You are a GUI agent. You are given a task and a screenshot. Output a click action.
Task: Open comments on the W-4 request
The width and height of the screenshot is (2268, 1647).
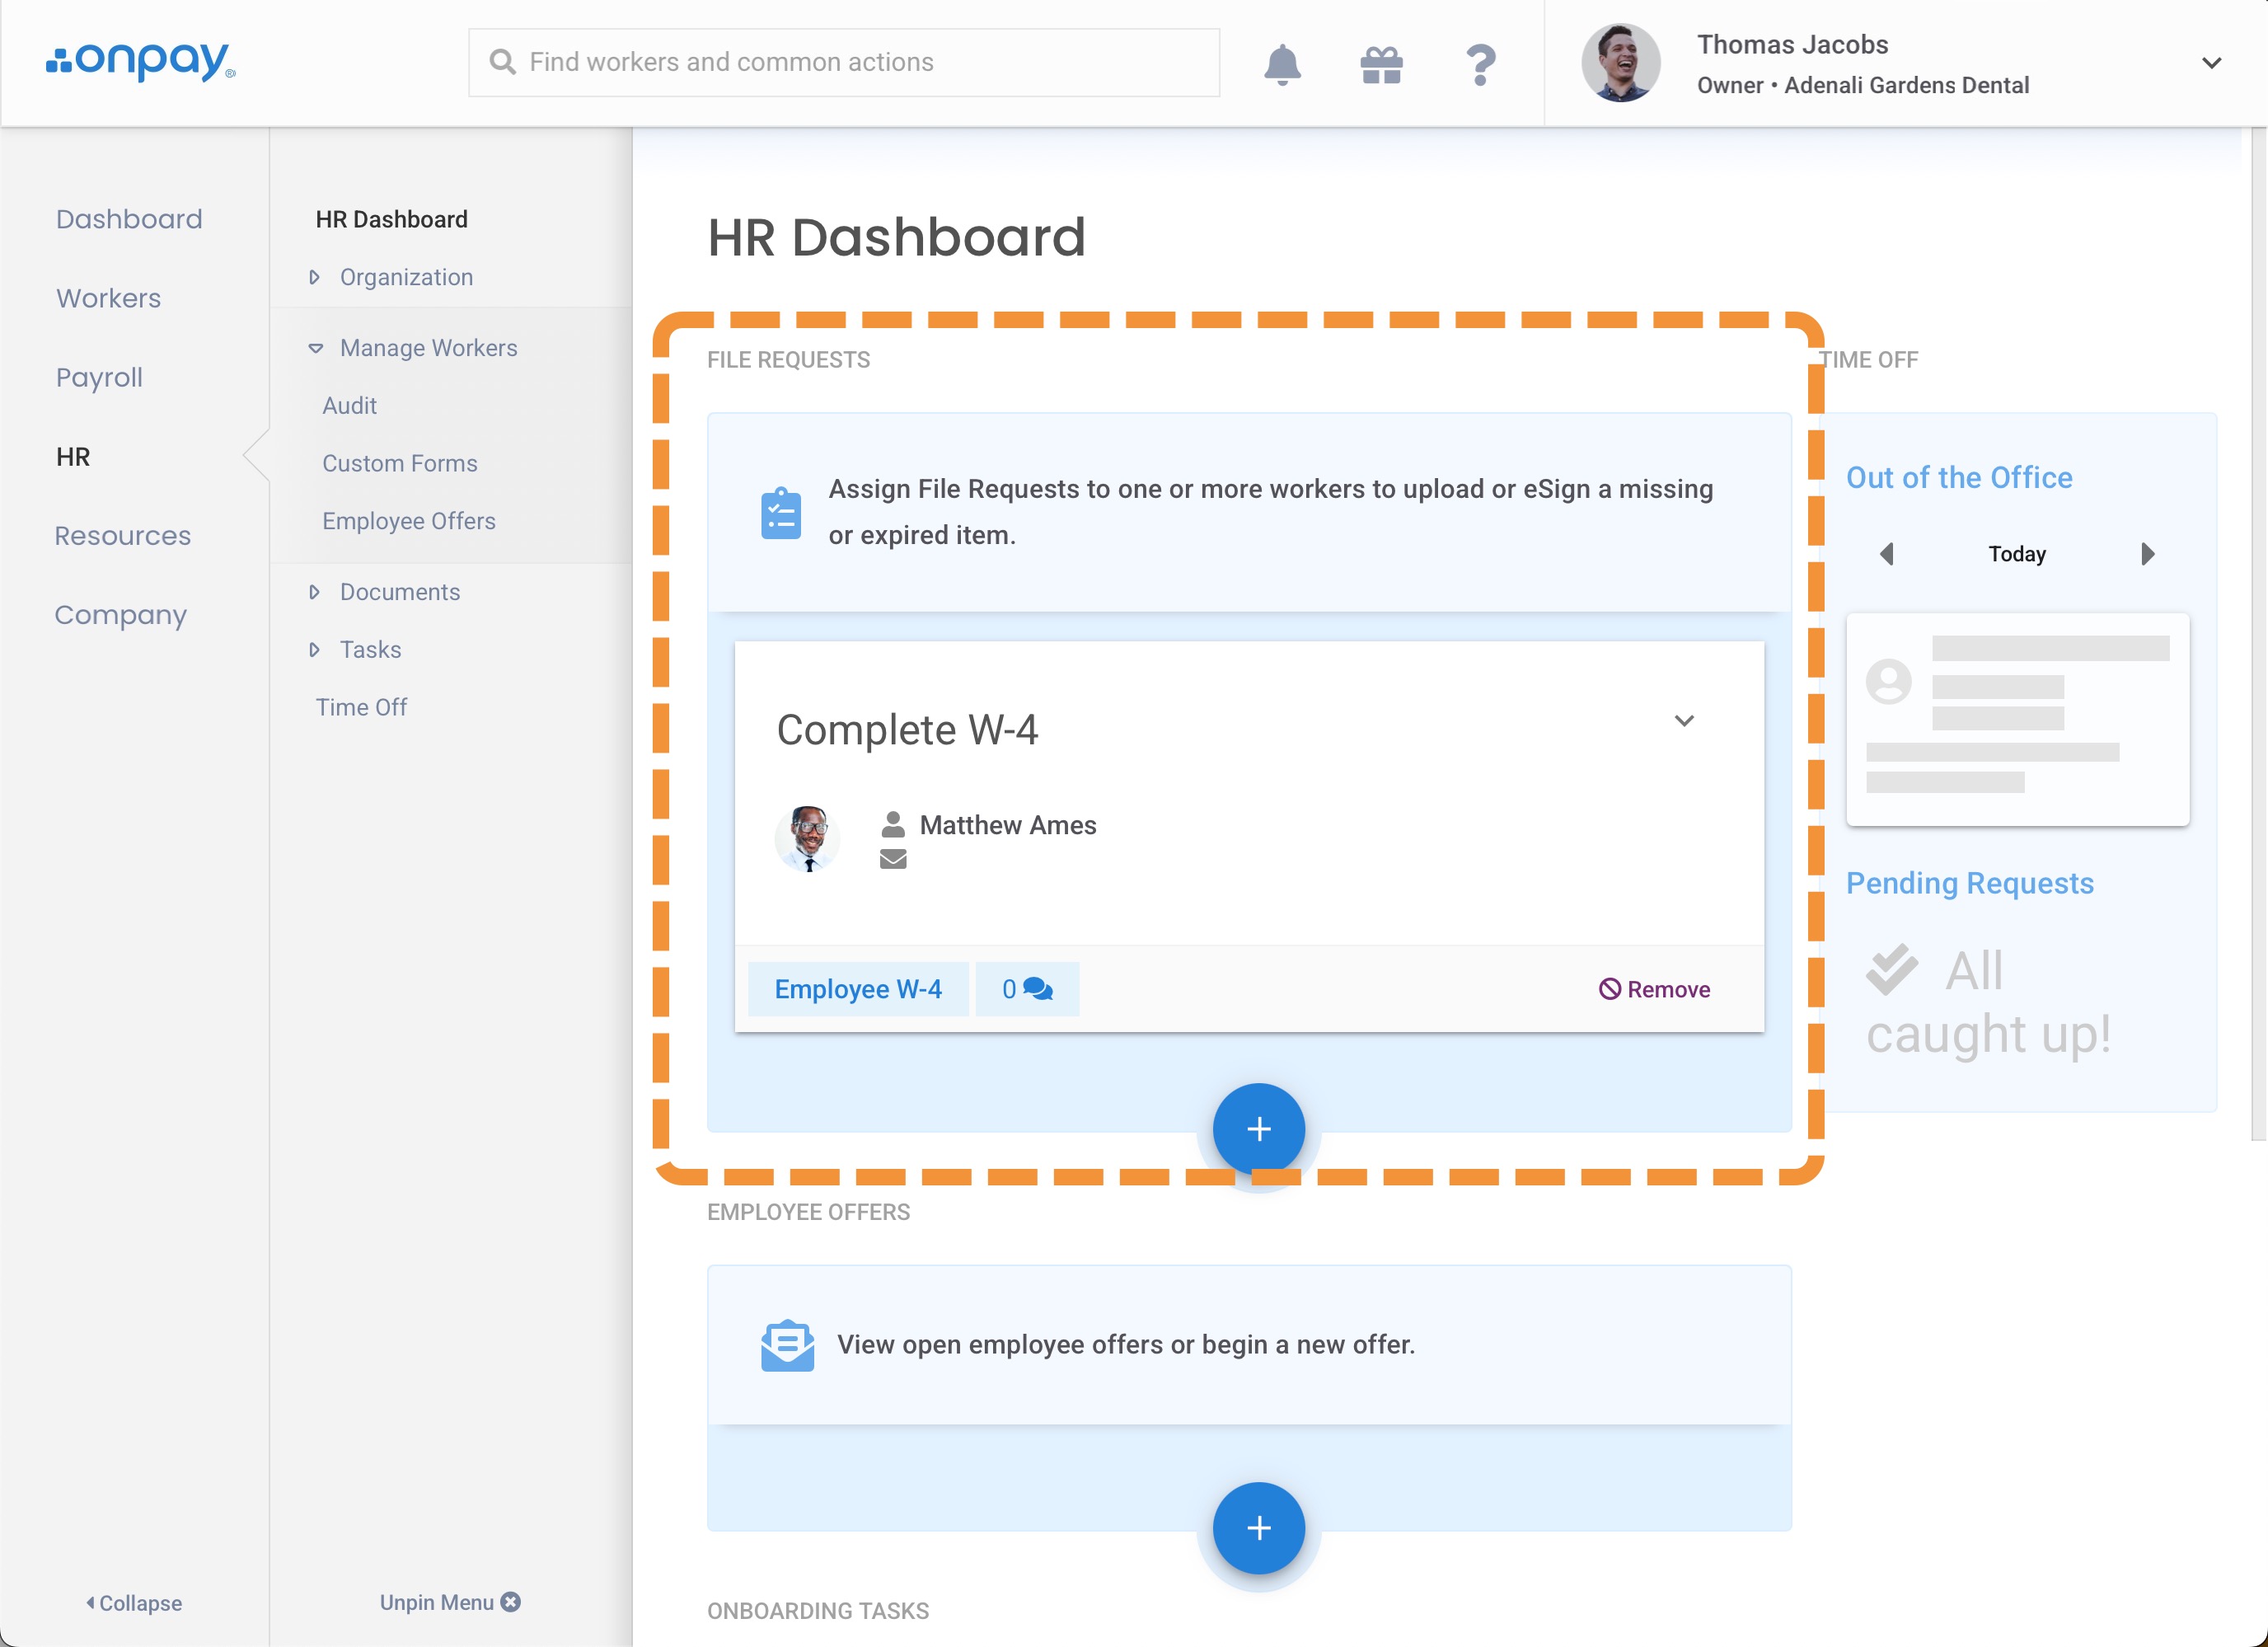pyautogui.click(x=1027, y=989)
